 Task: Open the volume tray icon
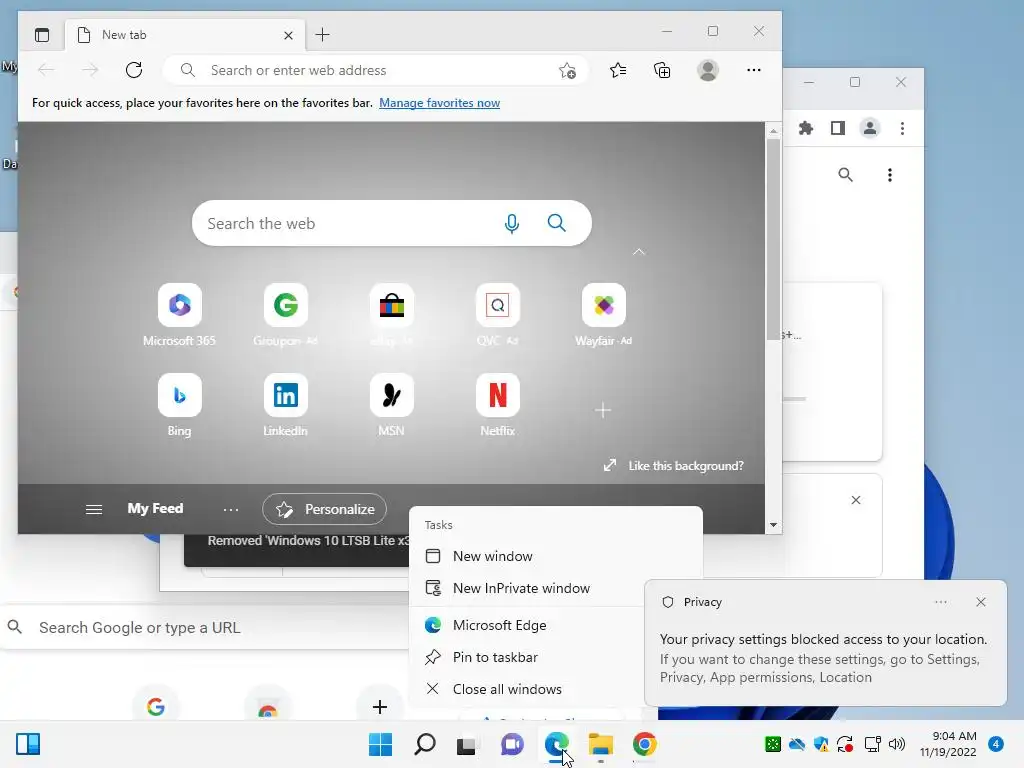[x=897, y=744]
